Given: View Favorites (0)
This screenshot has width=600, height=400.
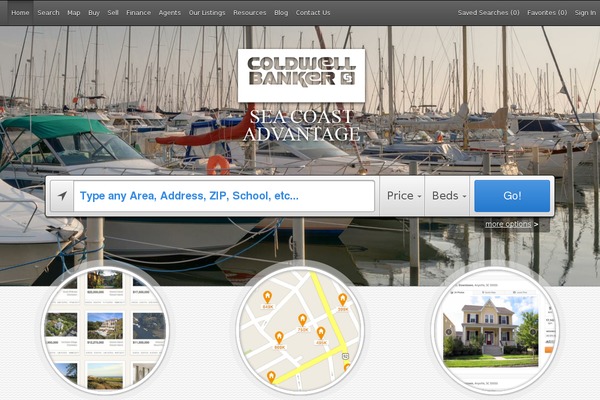Looking at the screenshot, I should point(547,13).
